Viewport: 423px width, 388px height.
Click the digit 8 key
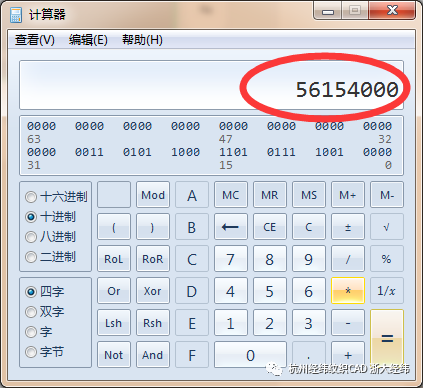270,259
